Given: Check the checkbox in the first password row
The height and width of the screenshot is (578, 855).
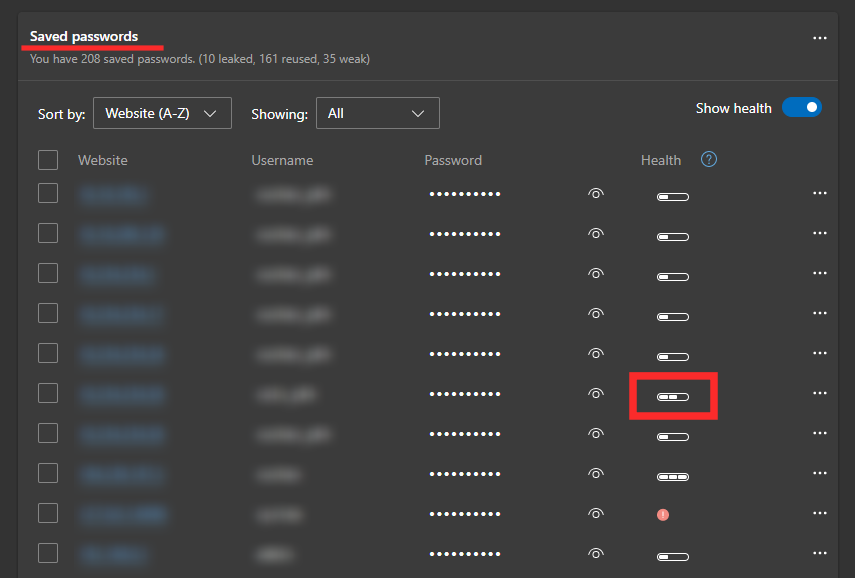Looking at the screenshot, I should point(48,194).
